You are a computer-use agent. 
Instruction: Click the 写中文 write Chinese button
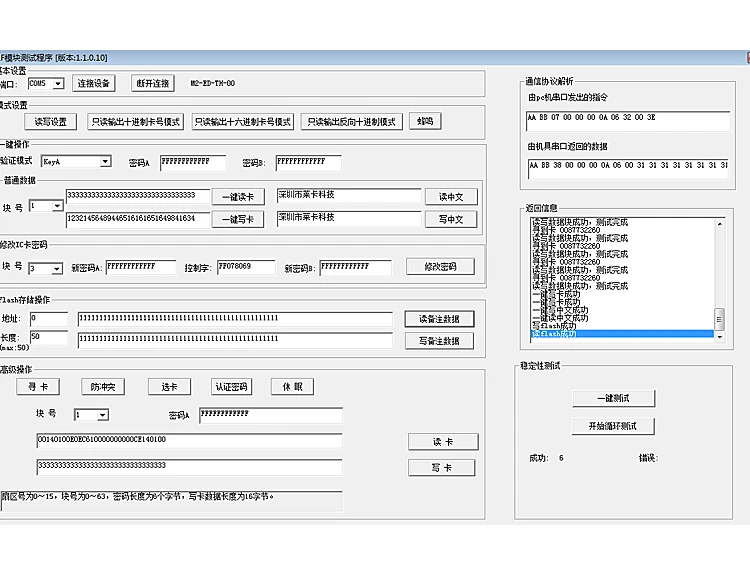point(451,219)
